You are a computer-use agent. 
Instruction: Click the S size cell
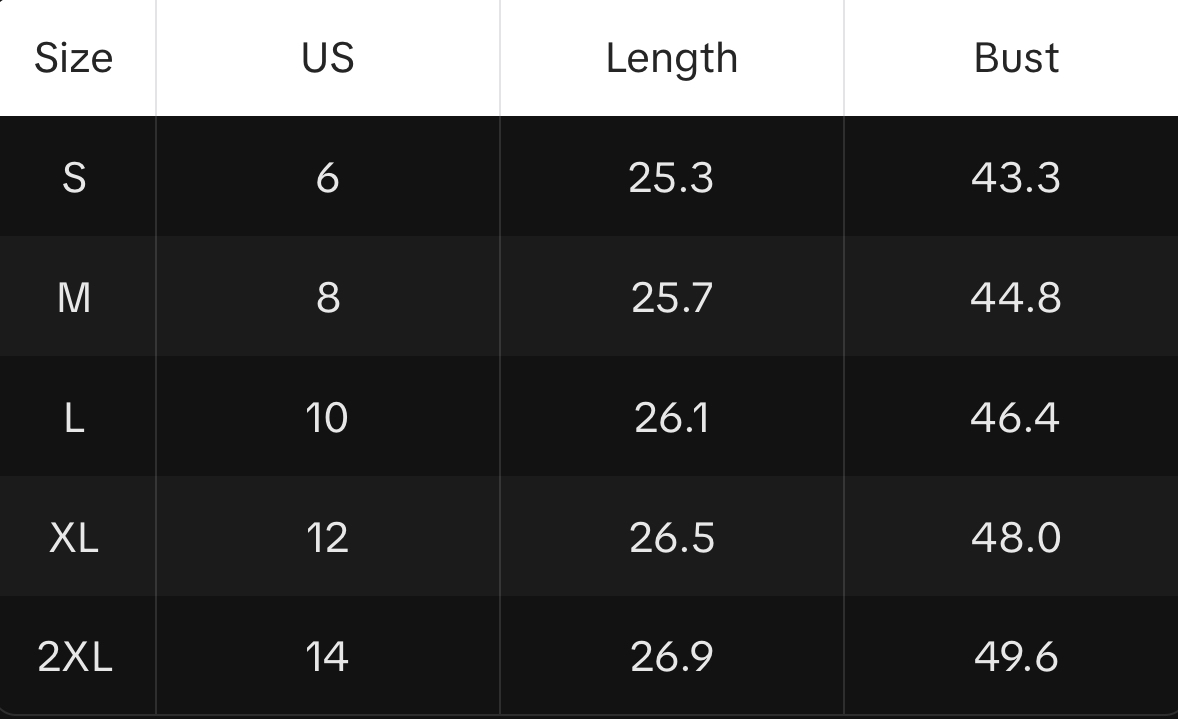tap(74, 178)
